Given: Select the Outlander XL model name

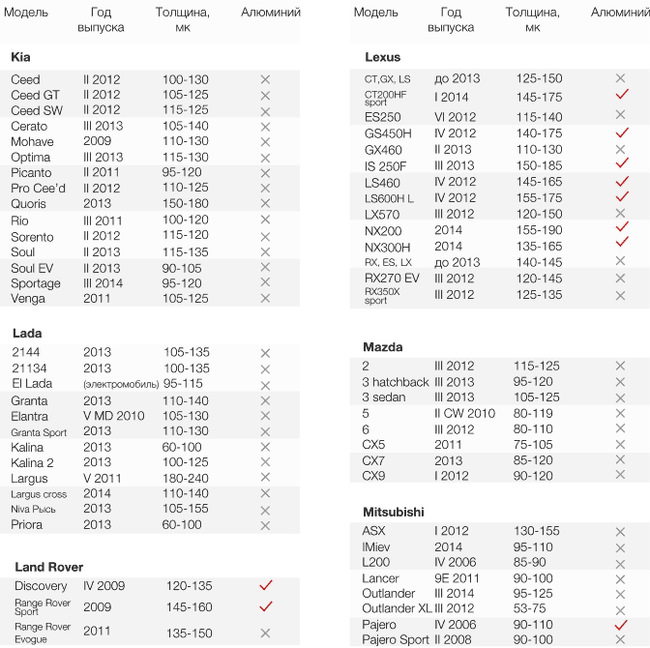Looking at the screenshot, I should click(396, 609).
